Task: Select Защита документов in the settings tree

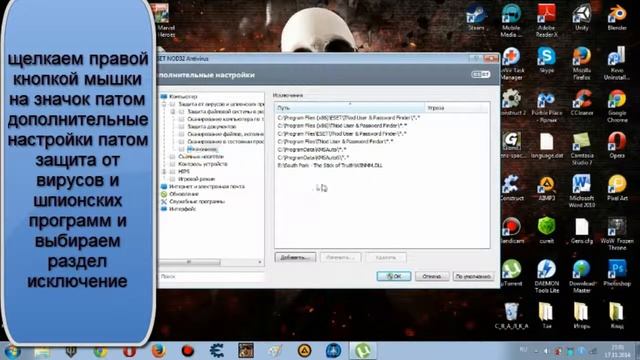Action: [x=211, y=127]
